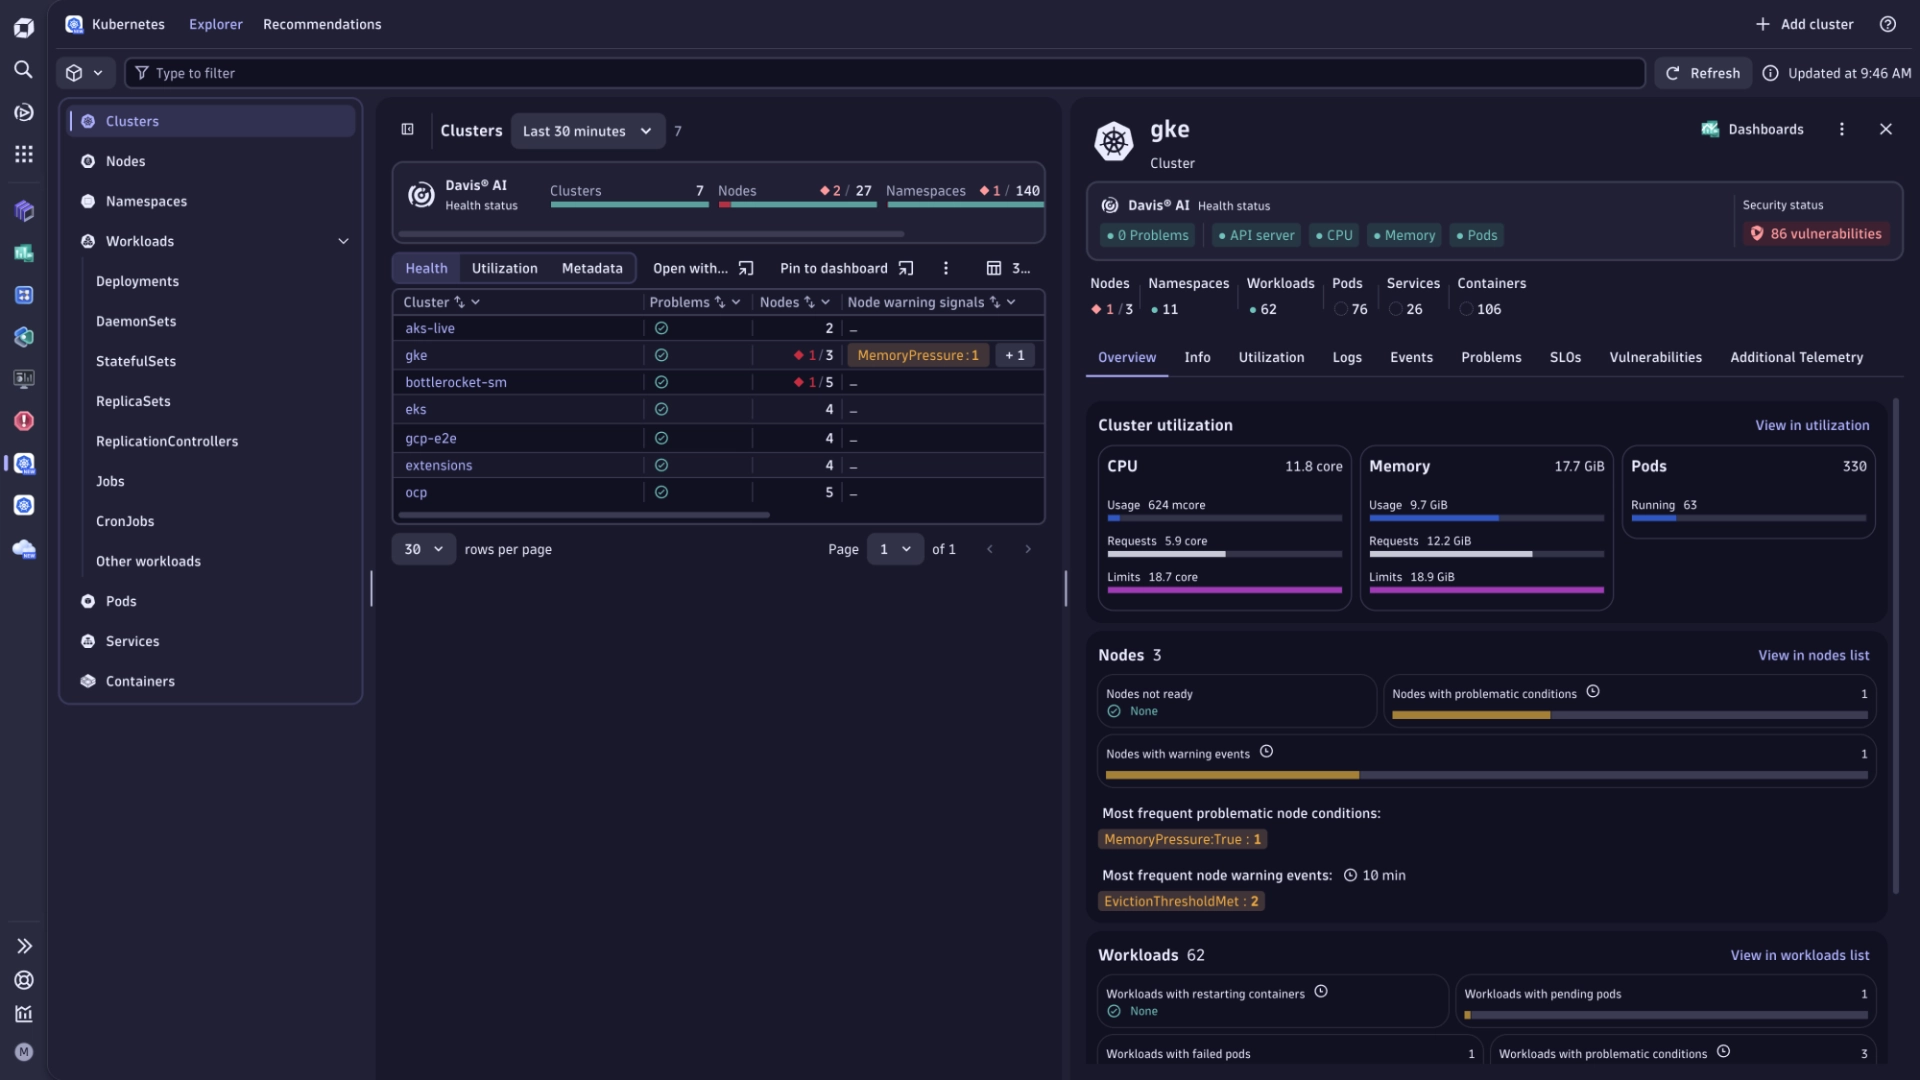
Task: Open the bottlerocket-sm cluster row link
Action: (x=456, y=382)
